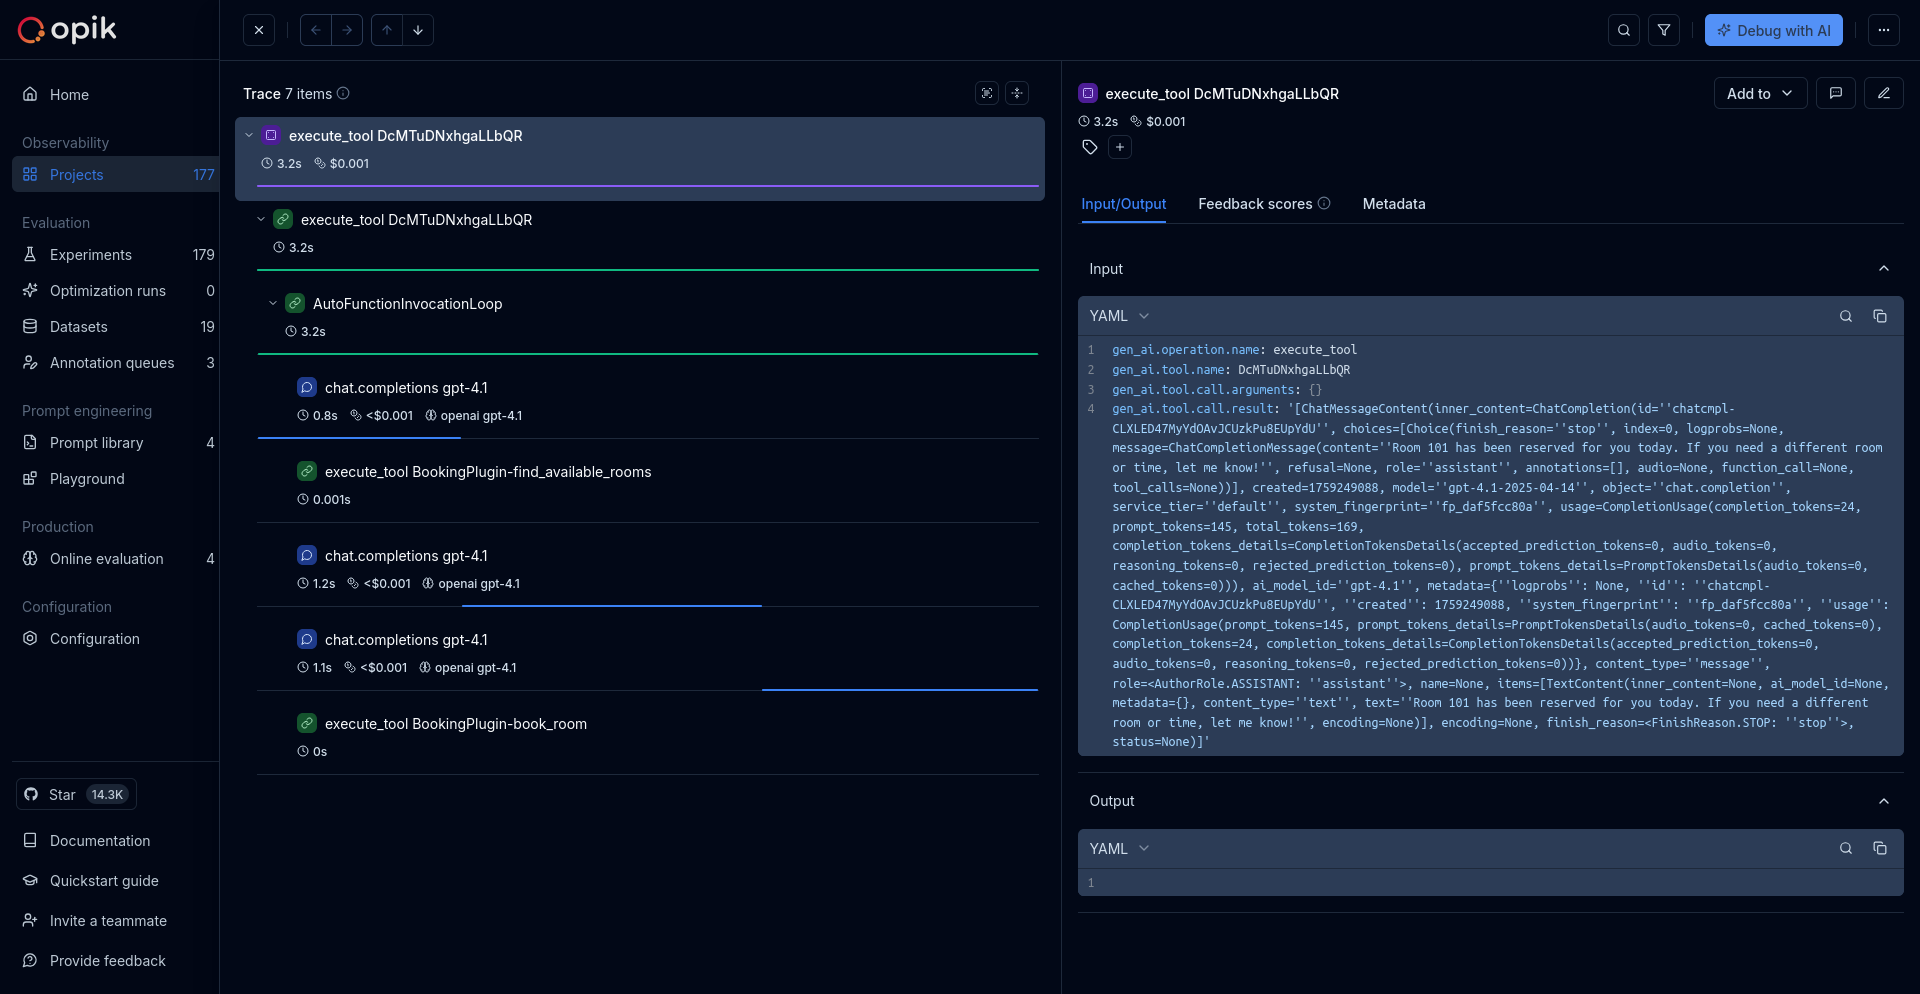Copy the Input YAML content
Viewport: 1920px width, 994px height.
coord(1880,316)
